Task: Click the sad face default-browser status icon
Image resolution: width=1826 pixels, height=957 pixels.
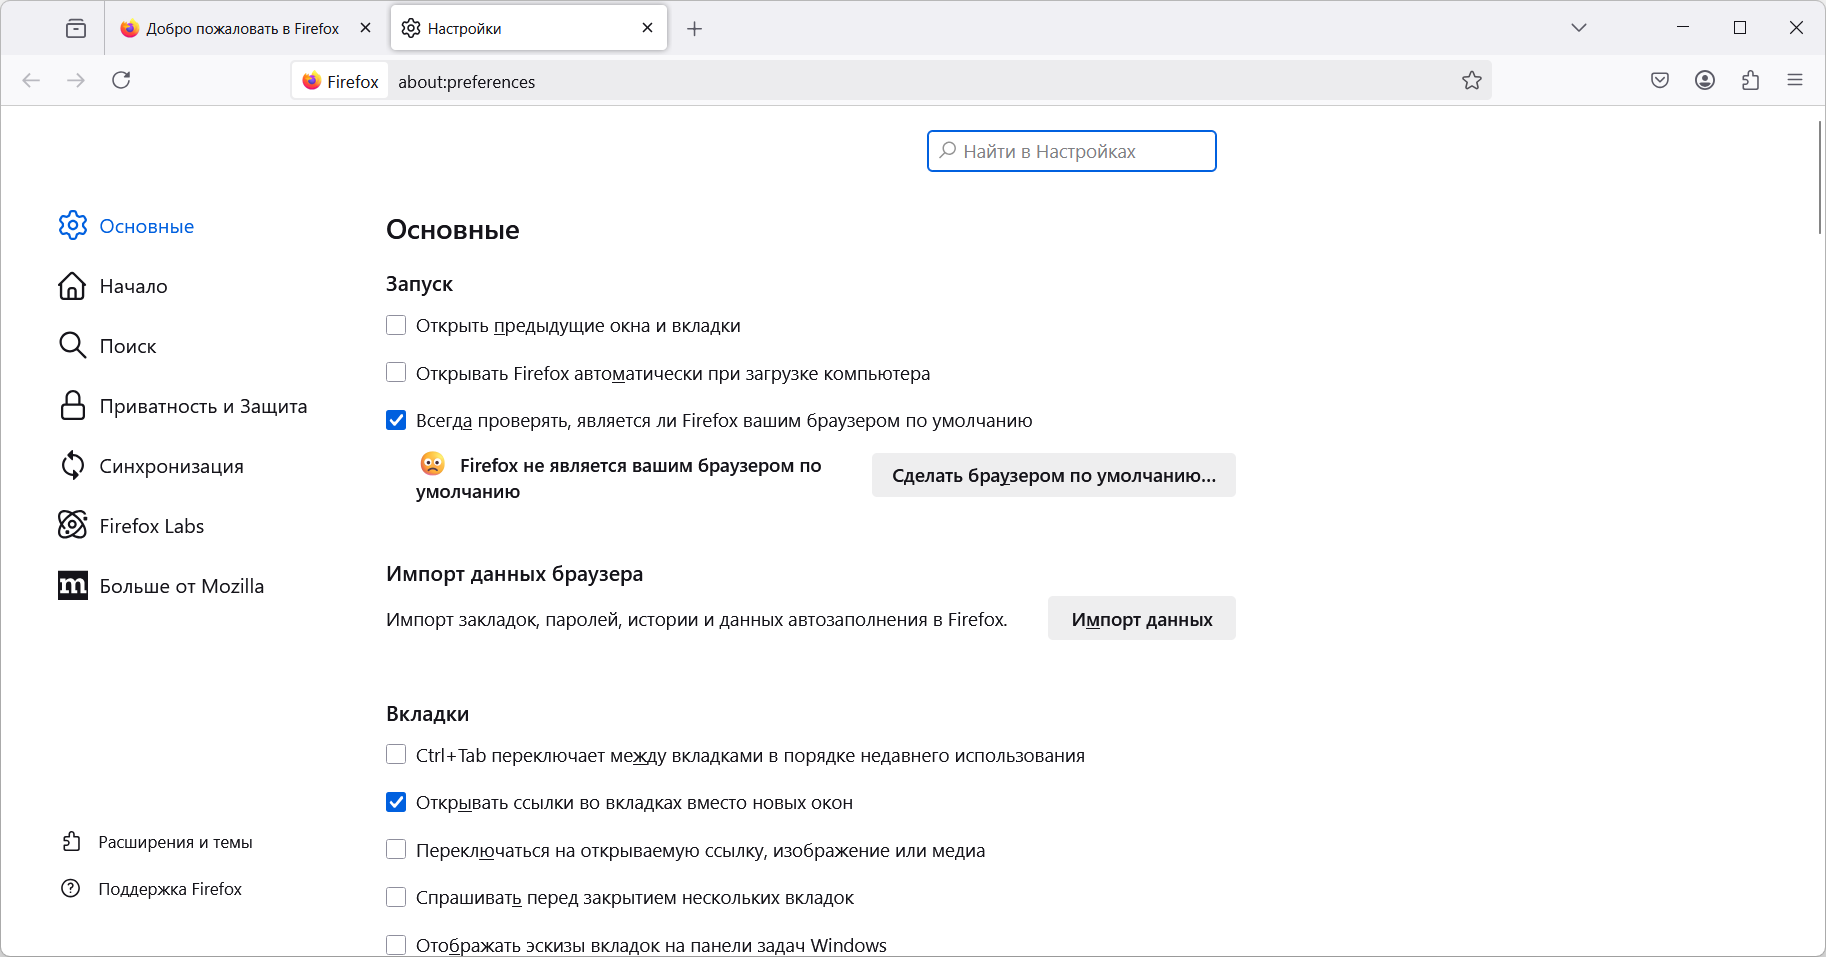Action: (x=433, y=464)
